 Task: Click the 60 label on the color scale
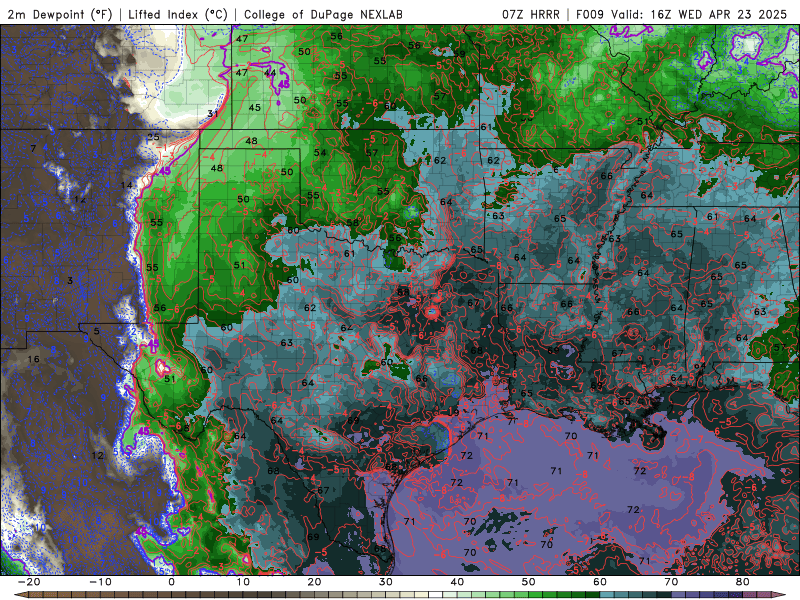tap(600, 582)
